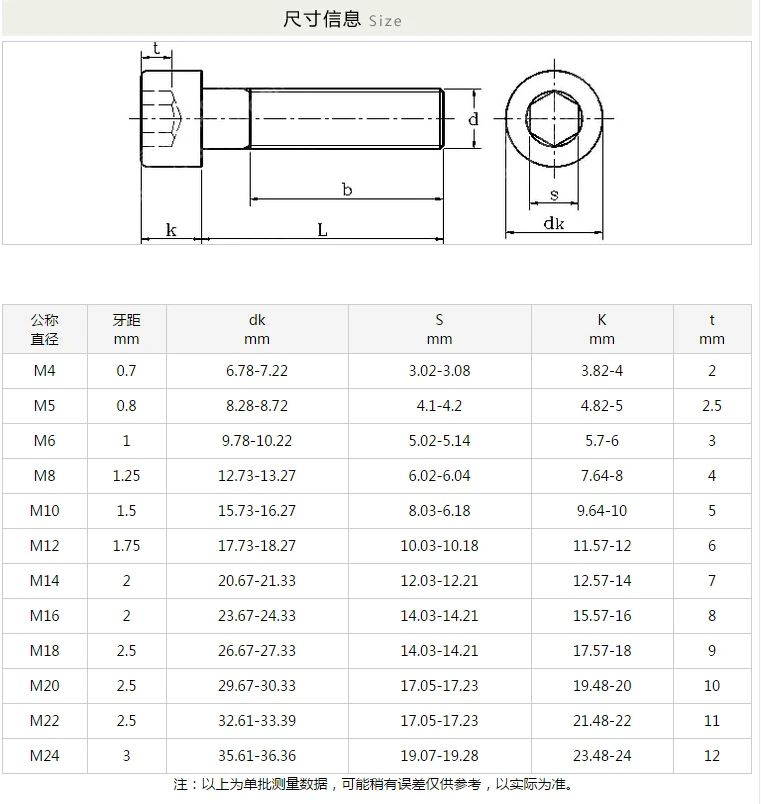Click the M22 row label

45,720
